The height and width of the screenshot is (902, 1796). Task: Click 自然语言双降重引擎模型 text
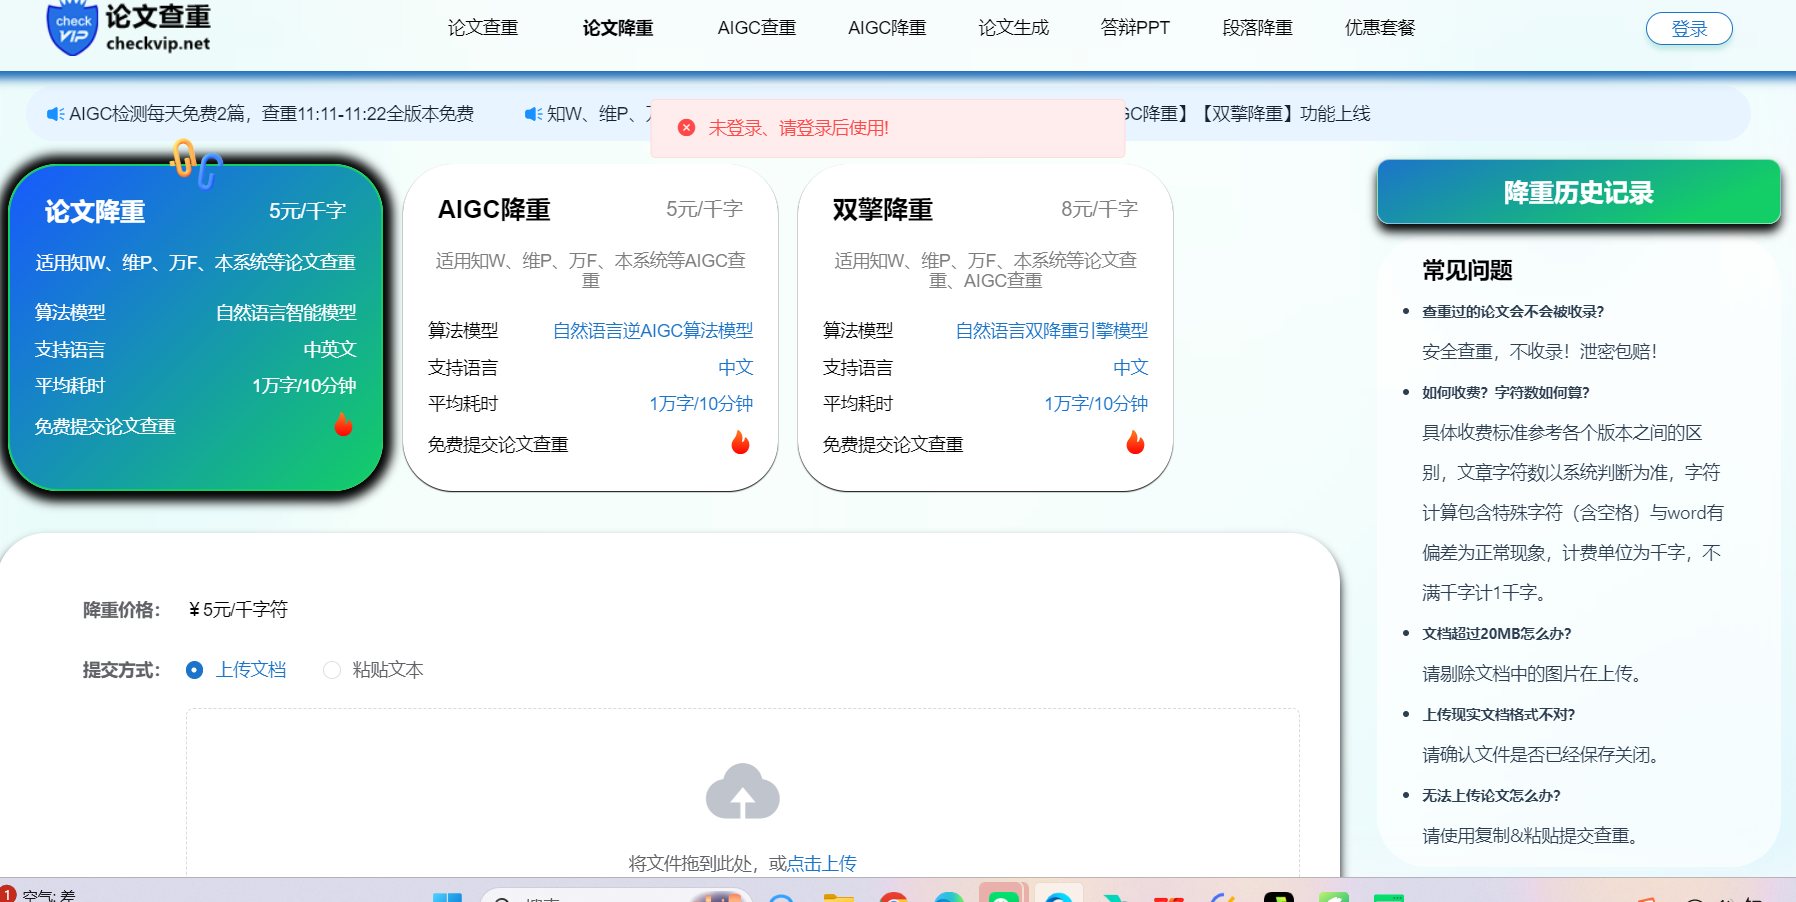1052,331
